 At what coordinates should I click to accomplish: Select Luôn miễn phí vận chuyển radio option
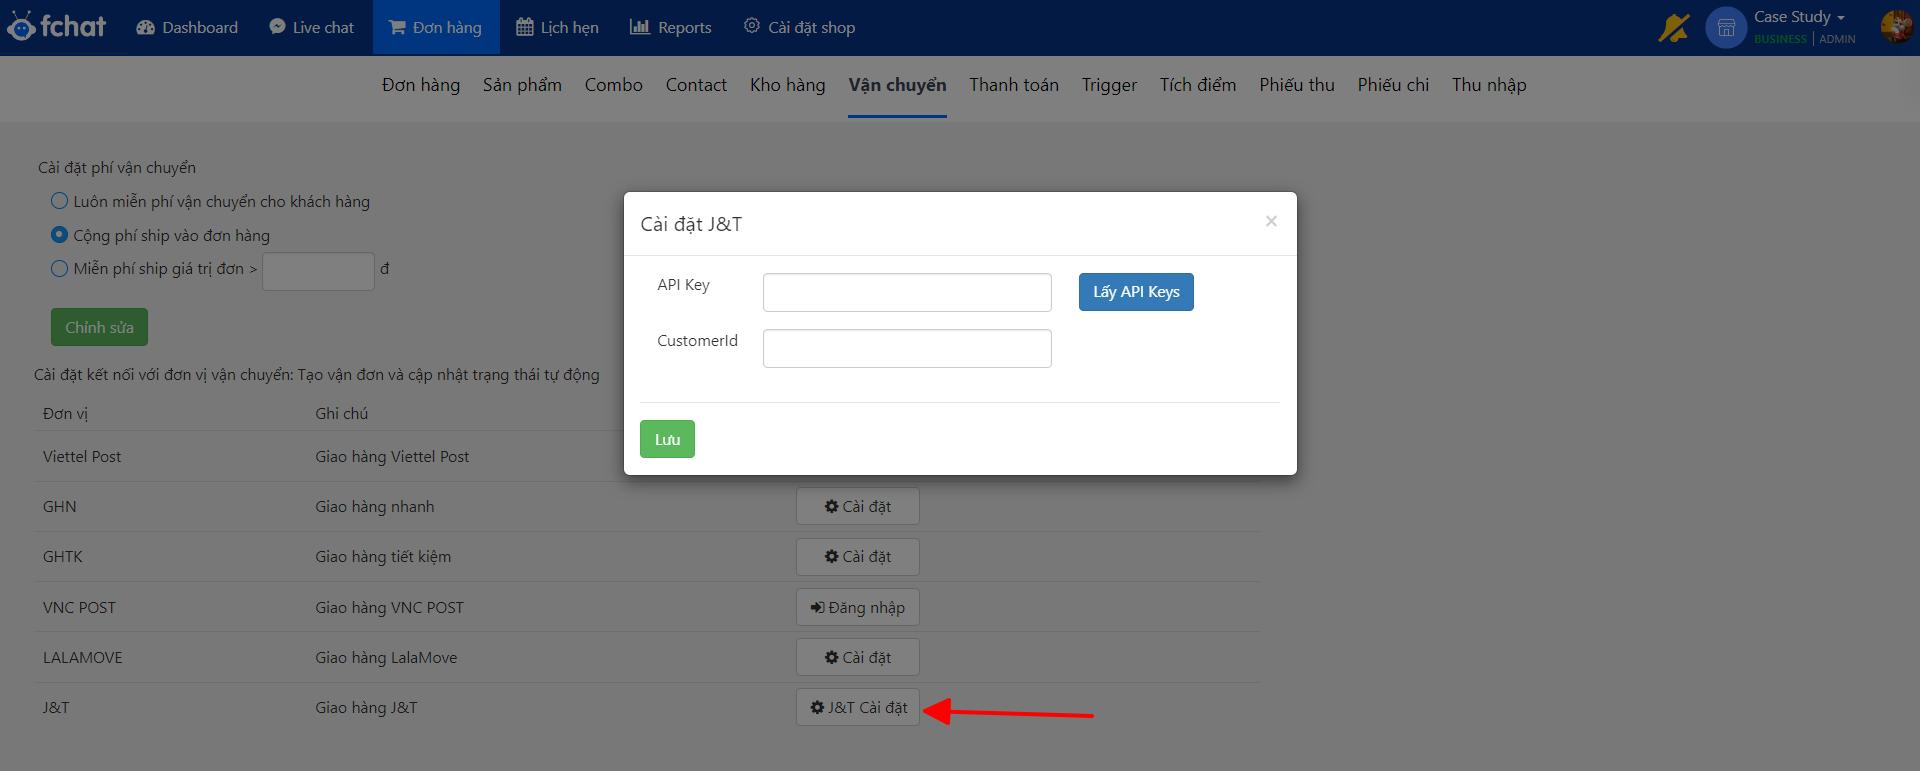[60, 201]
